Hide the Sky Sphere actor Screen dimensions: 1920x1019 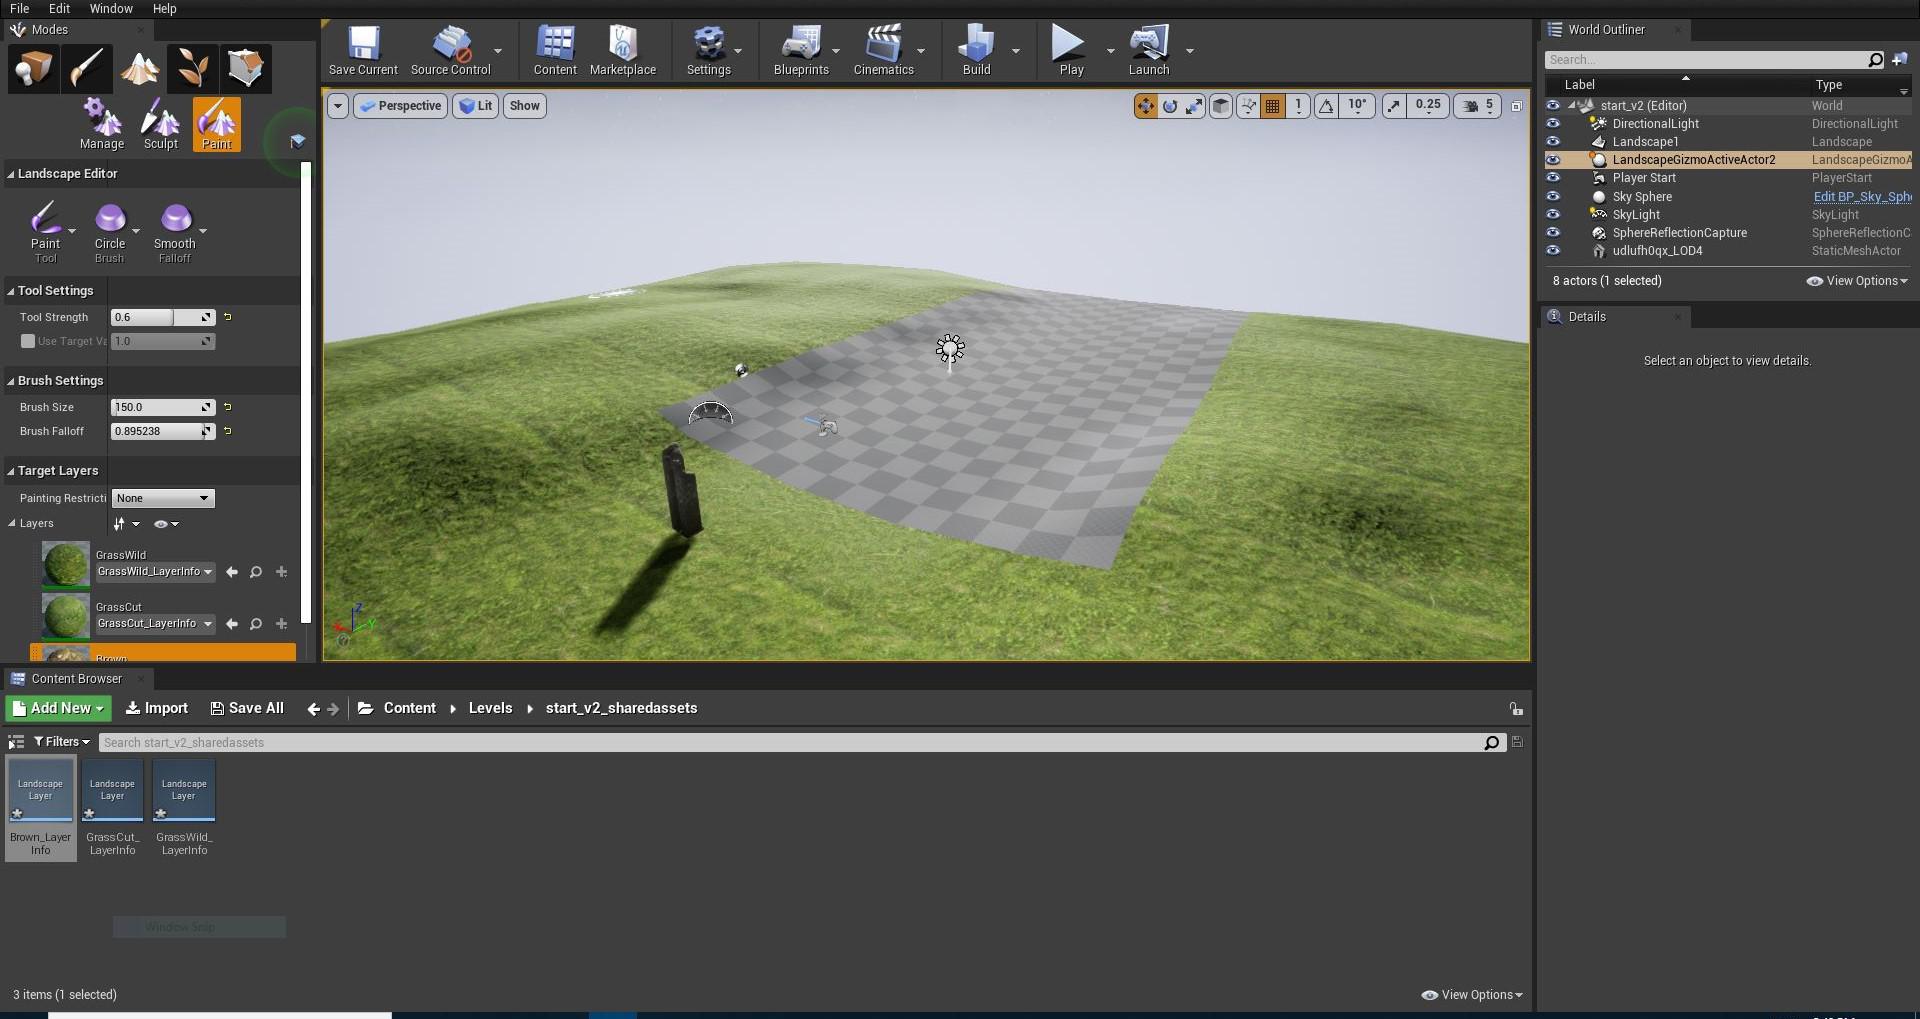click(x=1553, y=196)
